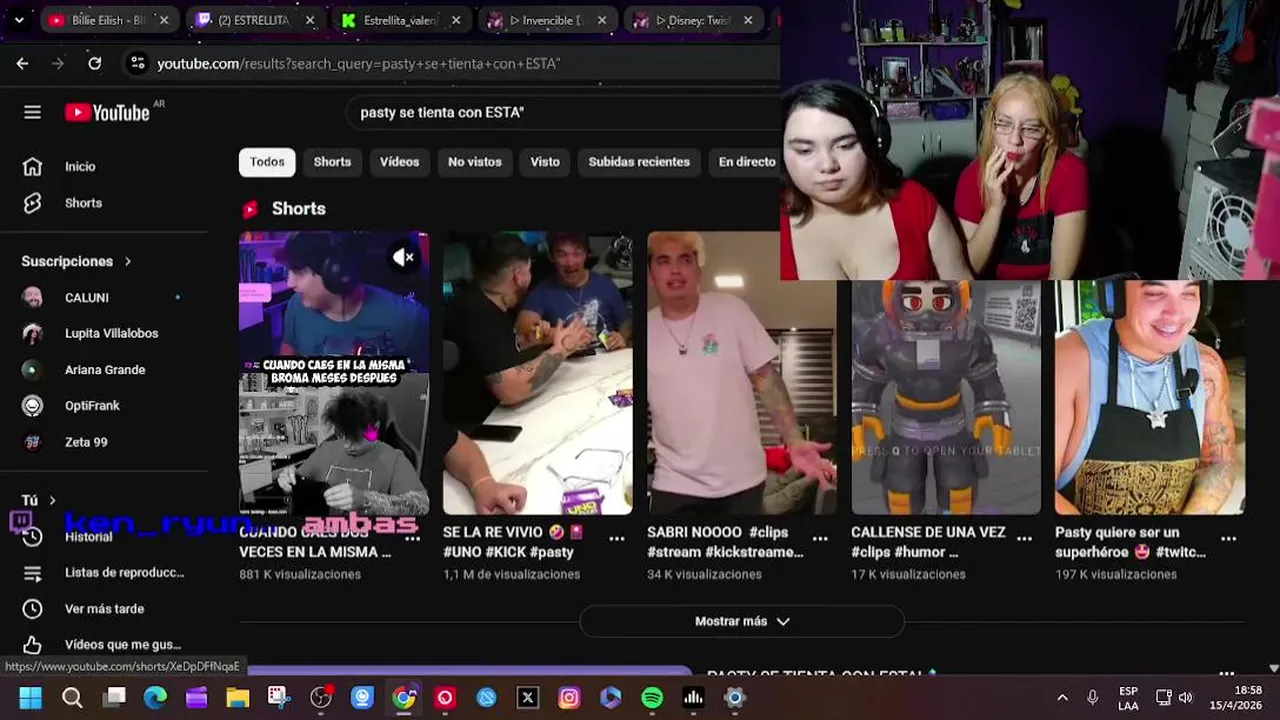Close the Billie Eilish browser tab
The image size is (1280, 720).
pos(164,20)
